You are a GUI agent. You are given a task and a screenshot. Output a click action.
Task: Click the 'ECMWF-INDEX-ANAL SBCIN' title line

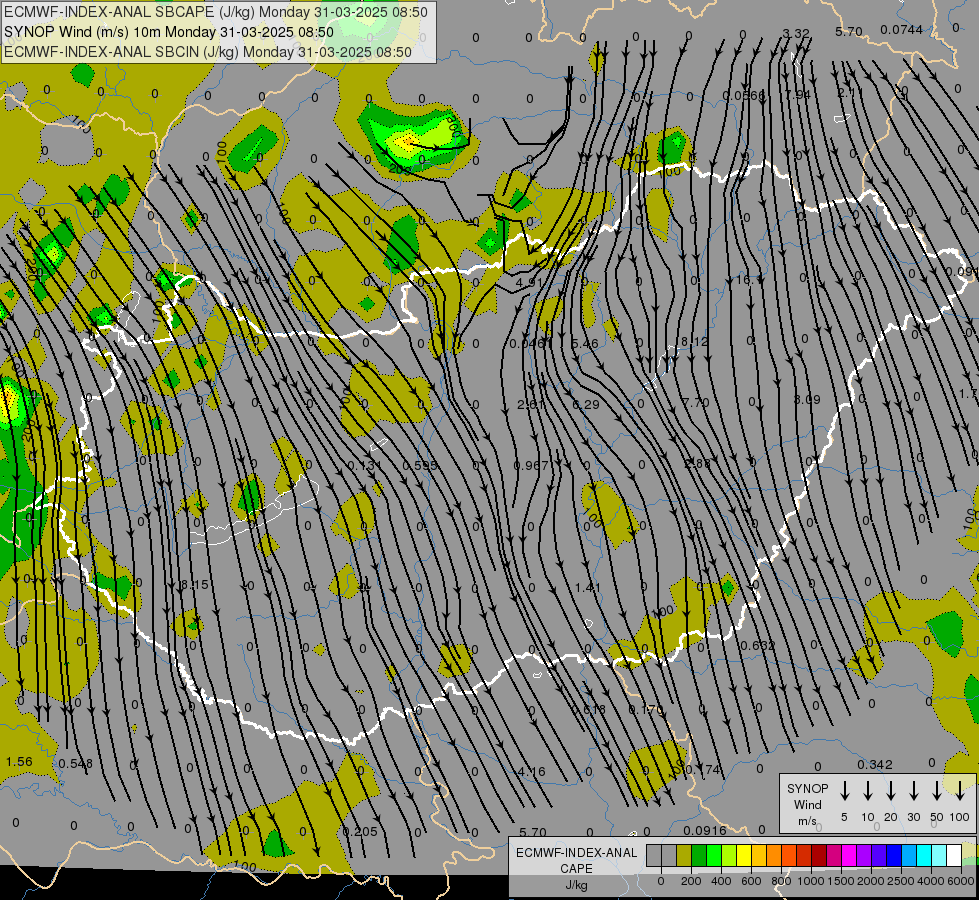click(x=208, y=52)
